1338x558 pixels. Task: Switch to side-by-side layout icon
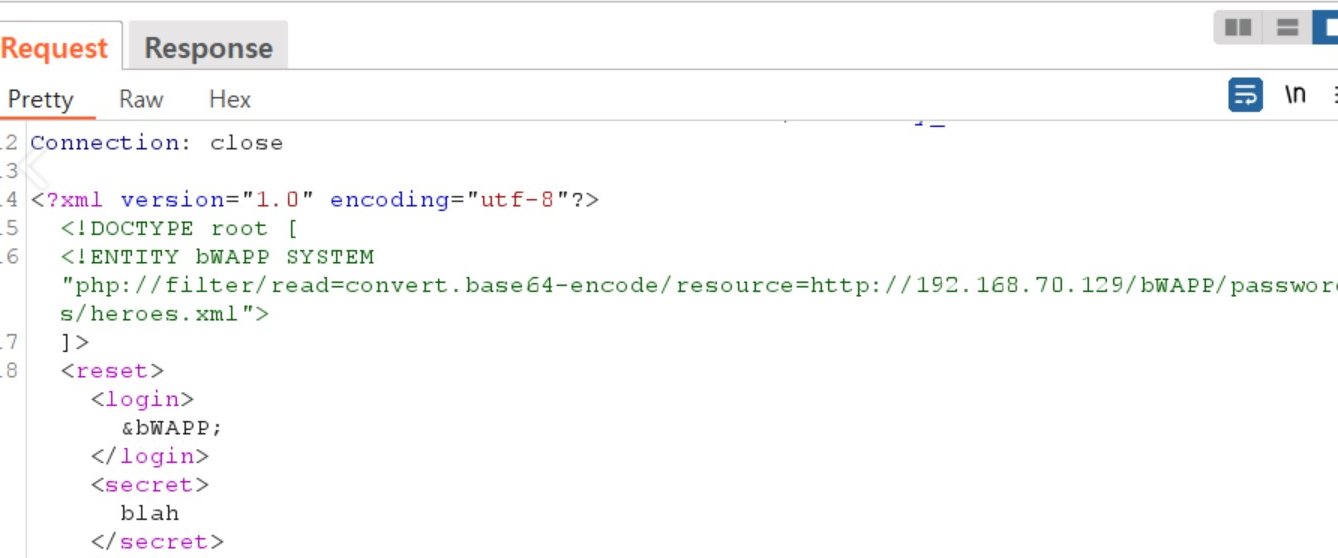click(x=1238, y=27)
